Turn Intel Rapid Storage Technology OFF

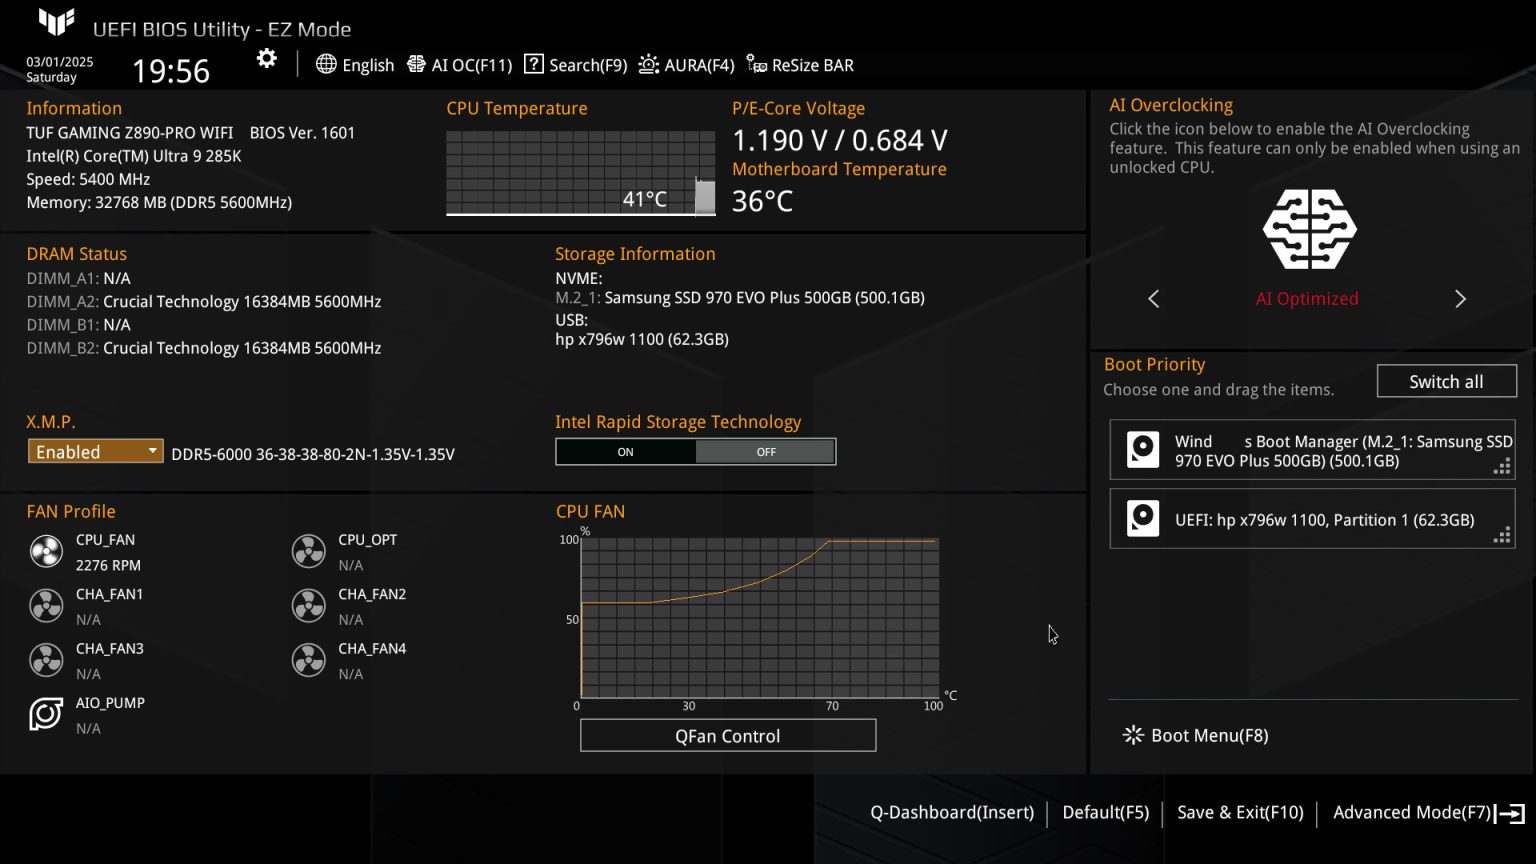[766, 452]
